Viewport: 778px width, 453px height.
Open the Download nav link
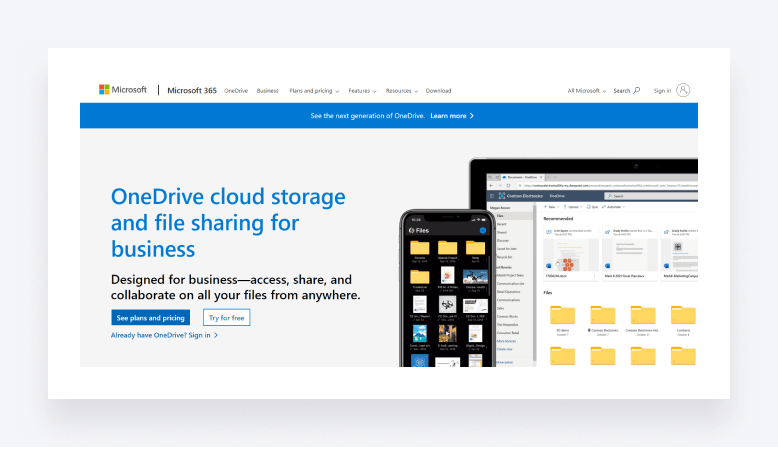tap(438, 91)
